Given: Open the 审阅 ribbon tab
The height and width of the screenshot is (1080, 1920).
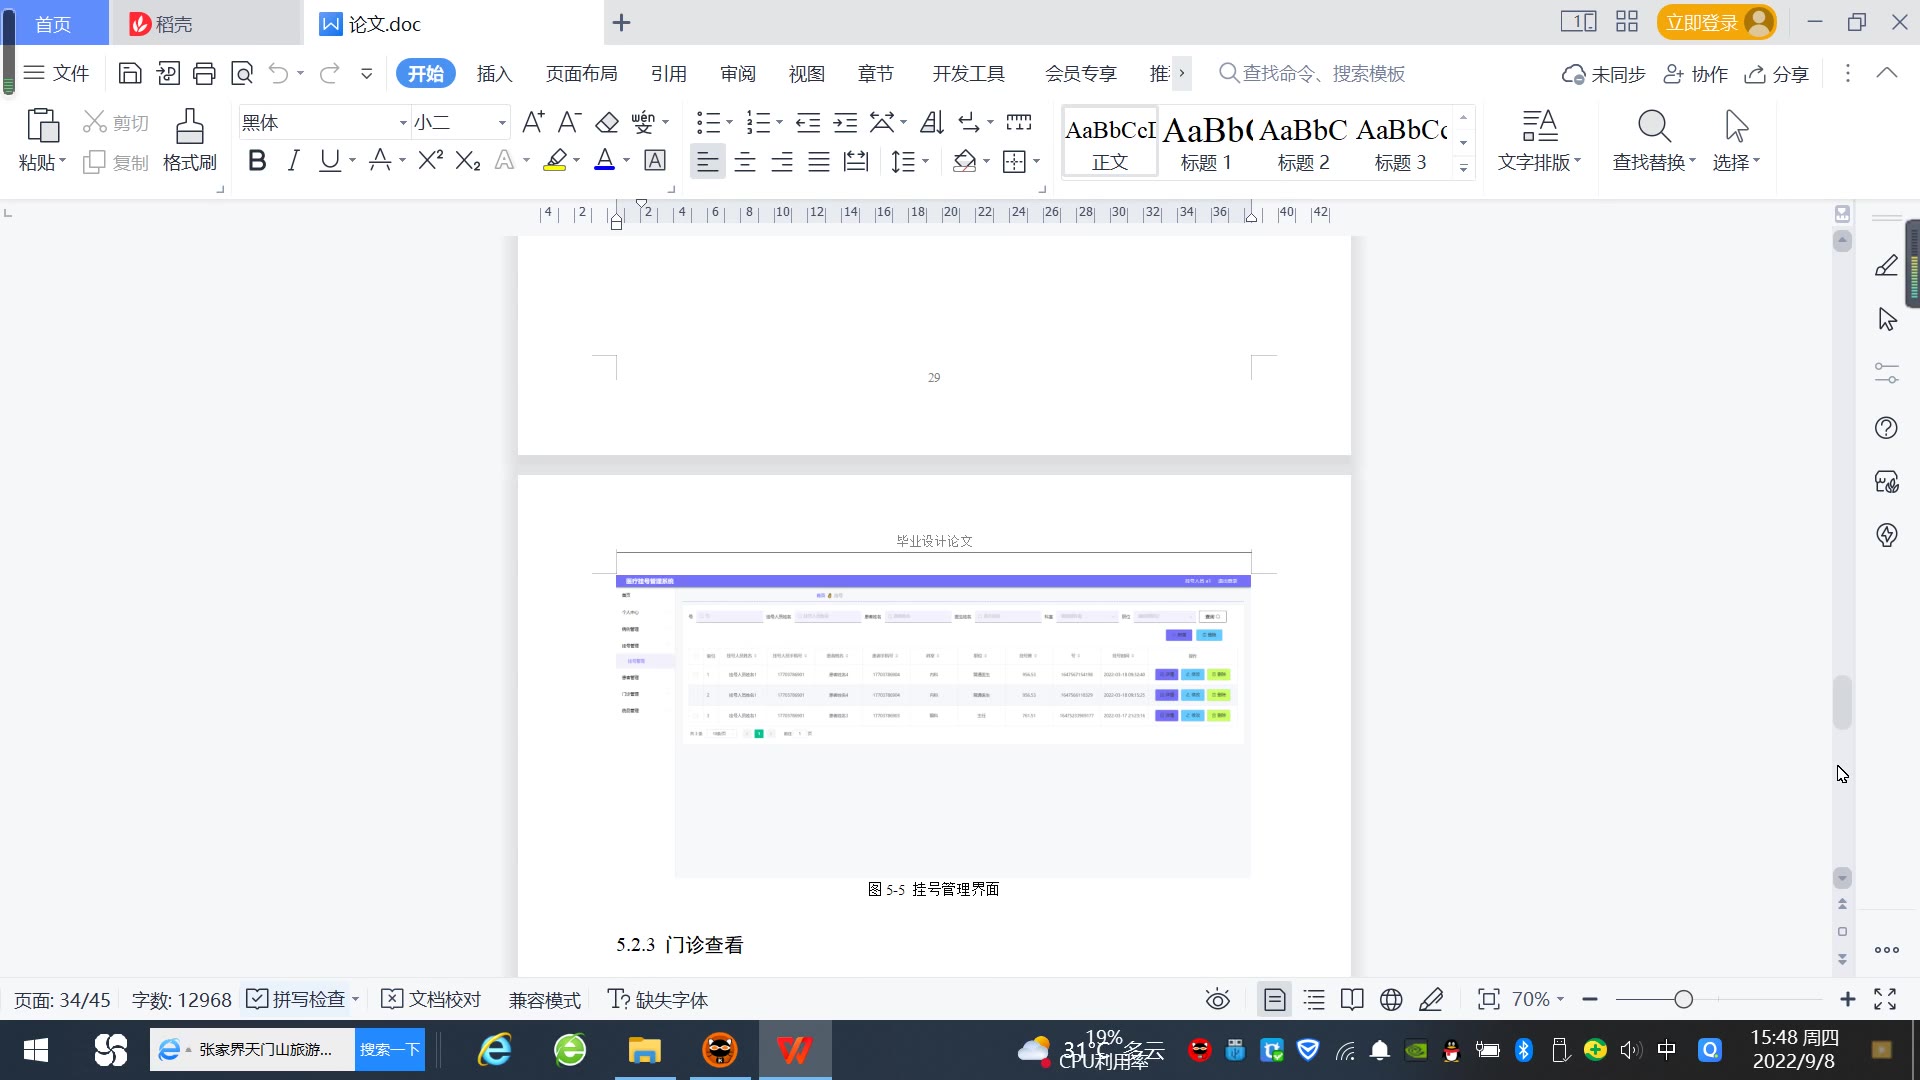Looking at the screenshot, I should 737,73.
